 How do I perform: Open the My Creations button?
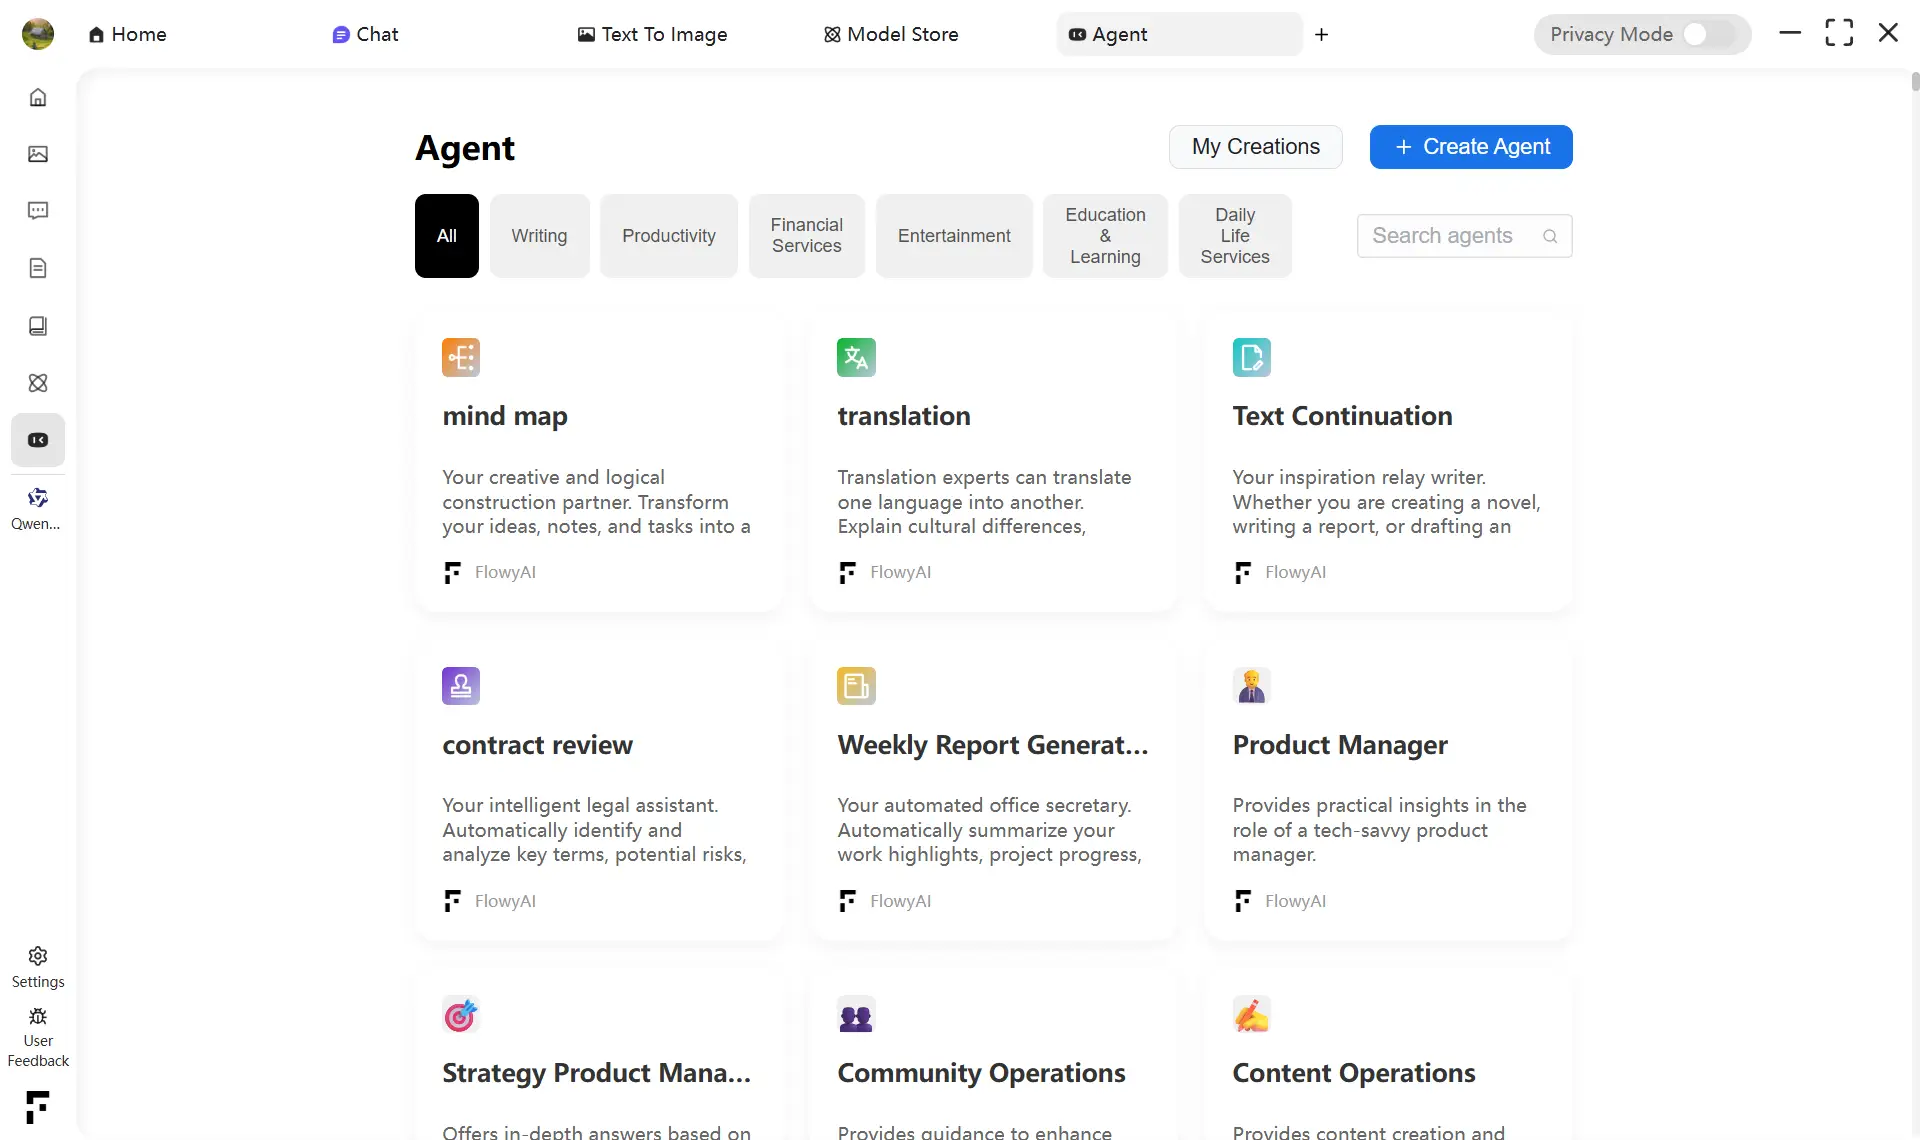[x=1255, y=147]
